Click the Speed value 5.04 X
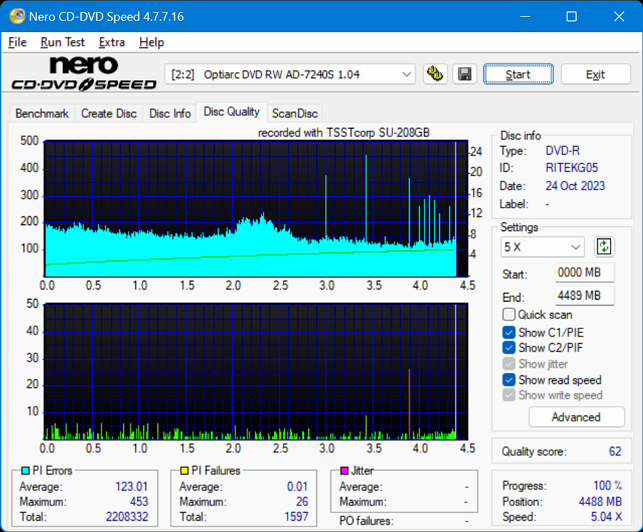643x532 pixels. [x=606, y=517]
